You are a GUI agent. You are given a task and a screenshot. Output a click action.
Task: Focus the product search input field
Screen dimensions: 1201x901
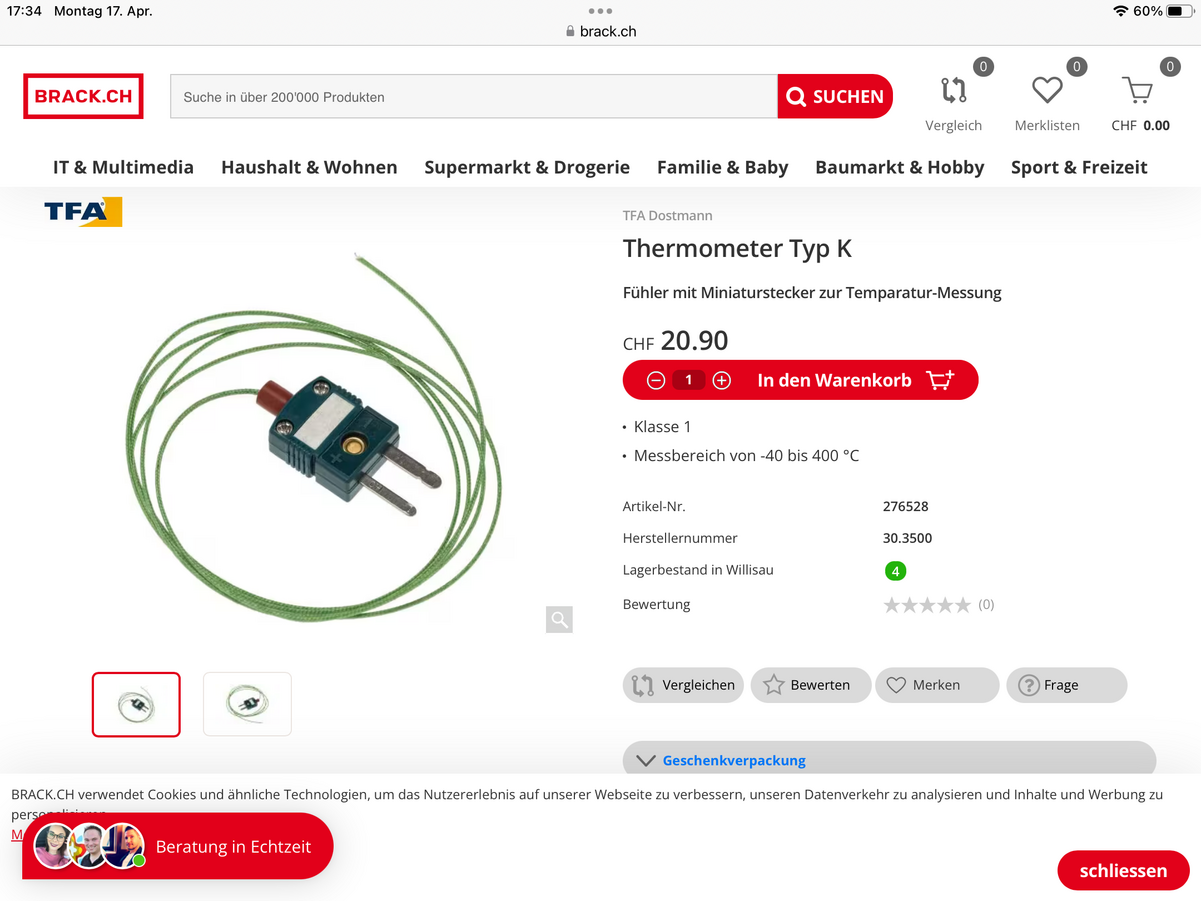[x=474, y=97]
